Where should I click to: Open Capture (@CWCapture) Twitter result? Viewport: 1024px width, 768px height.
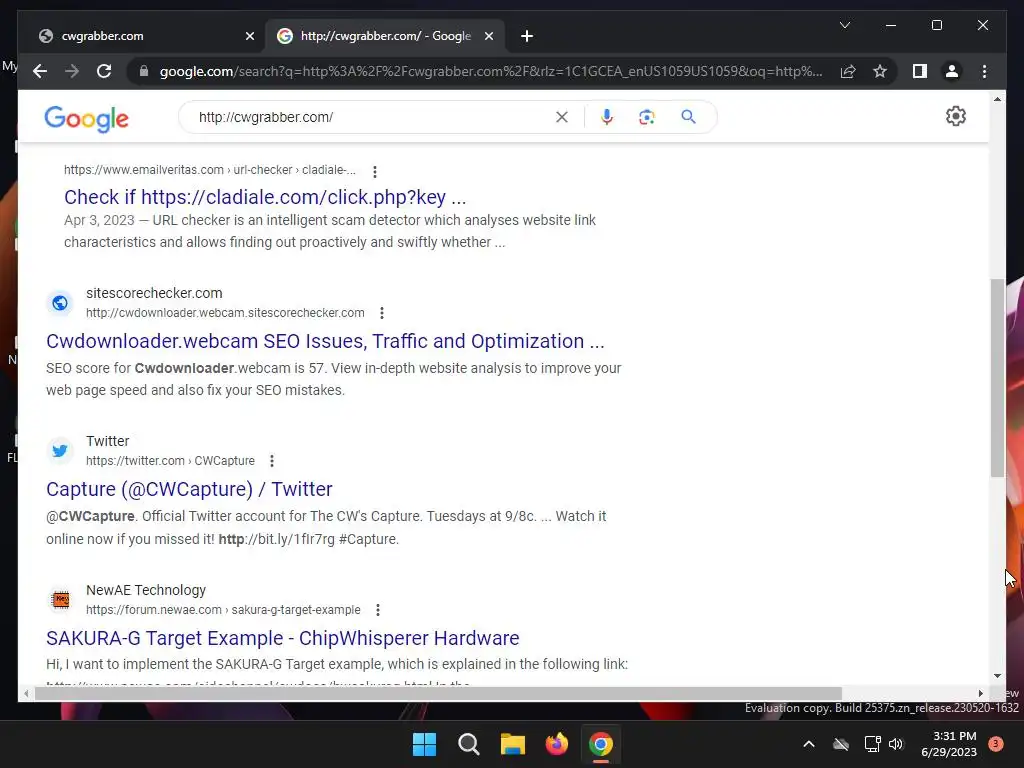189,489
